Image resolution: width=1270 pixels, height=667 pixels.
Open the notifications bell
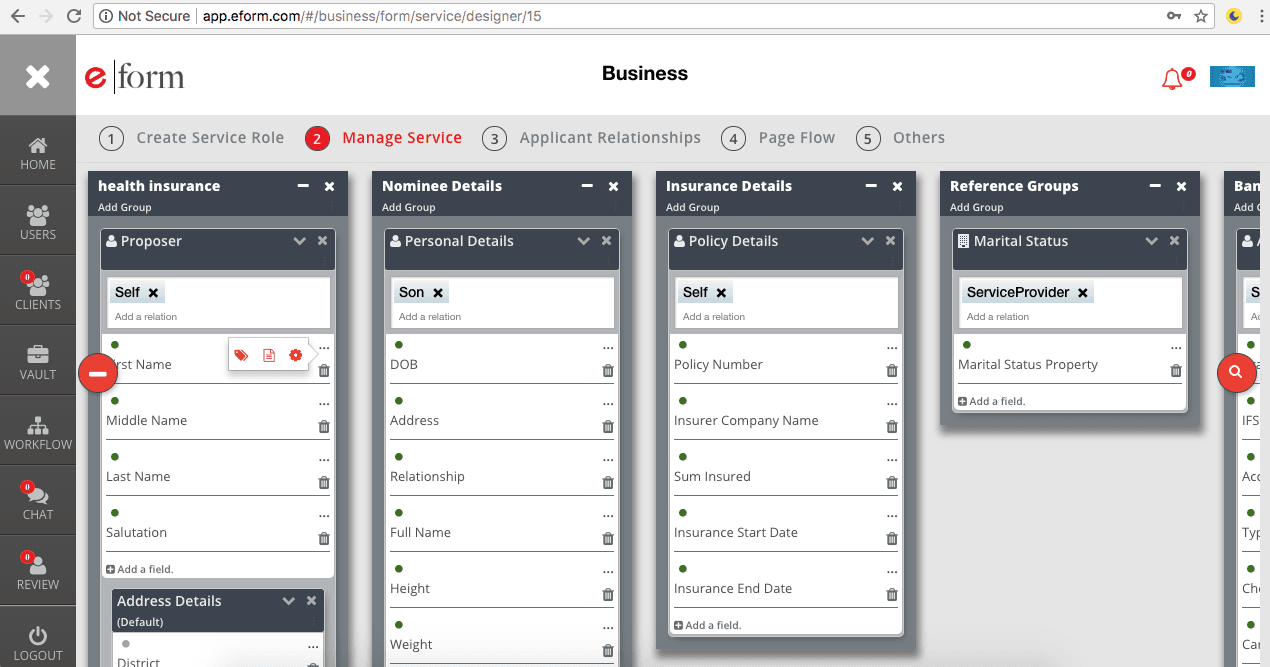pos(1170,76)
